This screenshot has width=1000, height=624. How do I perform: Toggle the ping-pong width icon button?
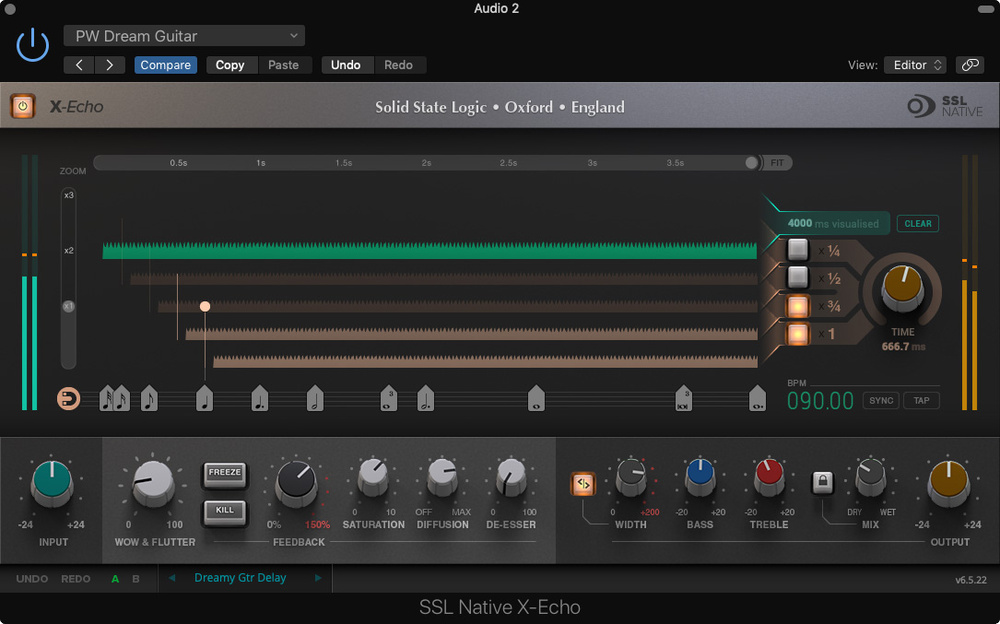click(x=583, y=484)
